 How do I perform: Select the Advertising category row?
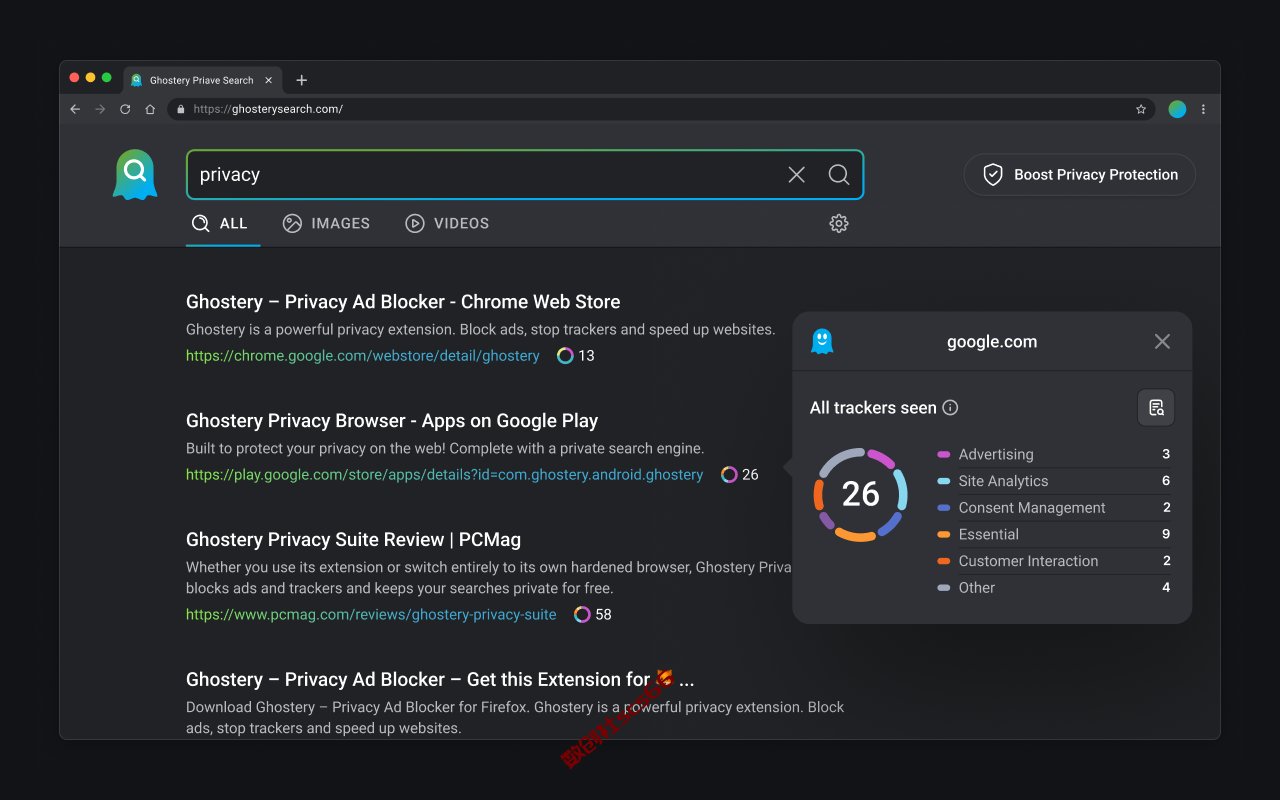point(1054,454)
